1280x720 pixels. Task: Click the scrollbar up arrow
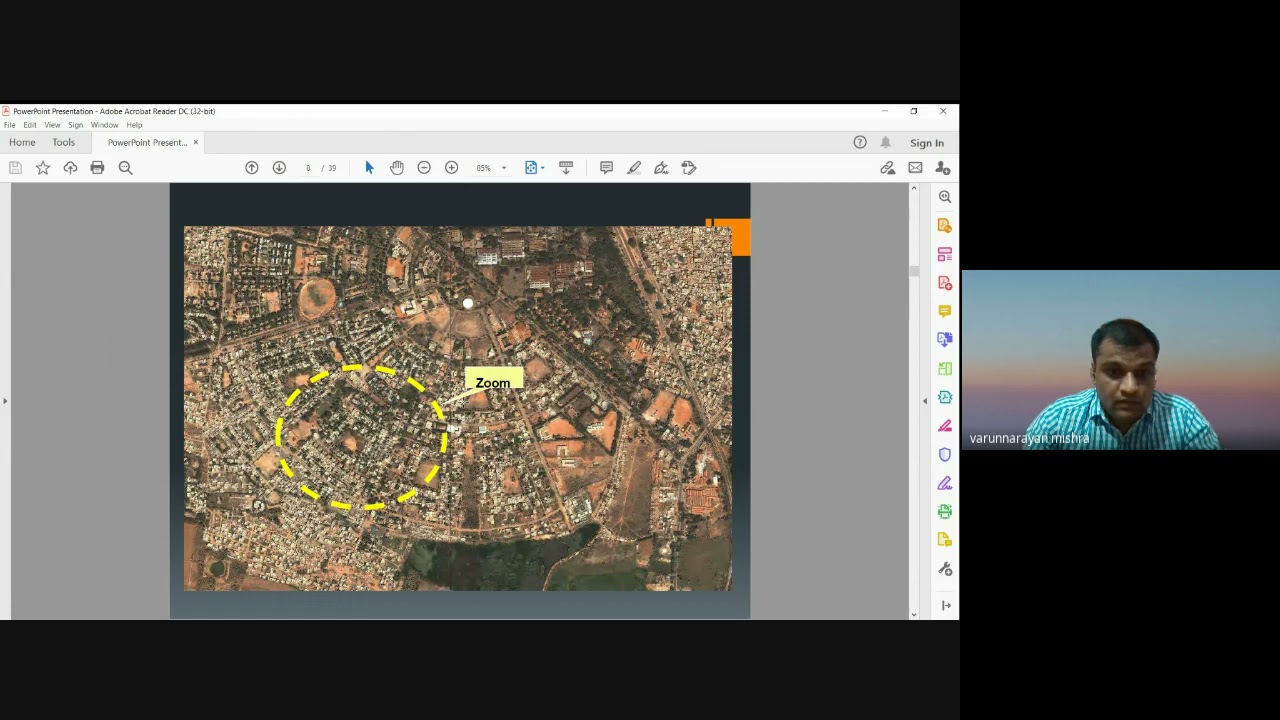tap(913, 188)
